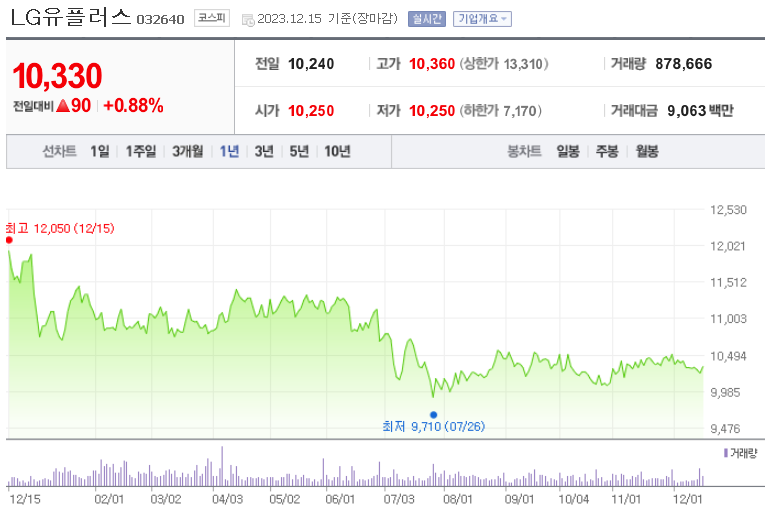
Task: Click the stock code 032640
Action: (161, 20)
